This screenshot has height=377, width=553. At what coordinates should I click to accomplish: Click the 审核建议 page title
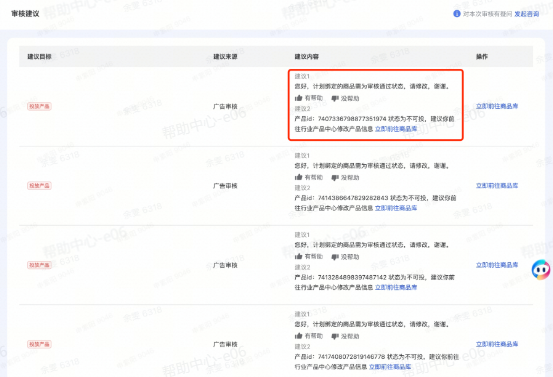[25, 14]
